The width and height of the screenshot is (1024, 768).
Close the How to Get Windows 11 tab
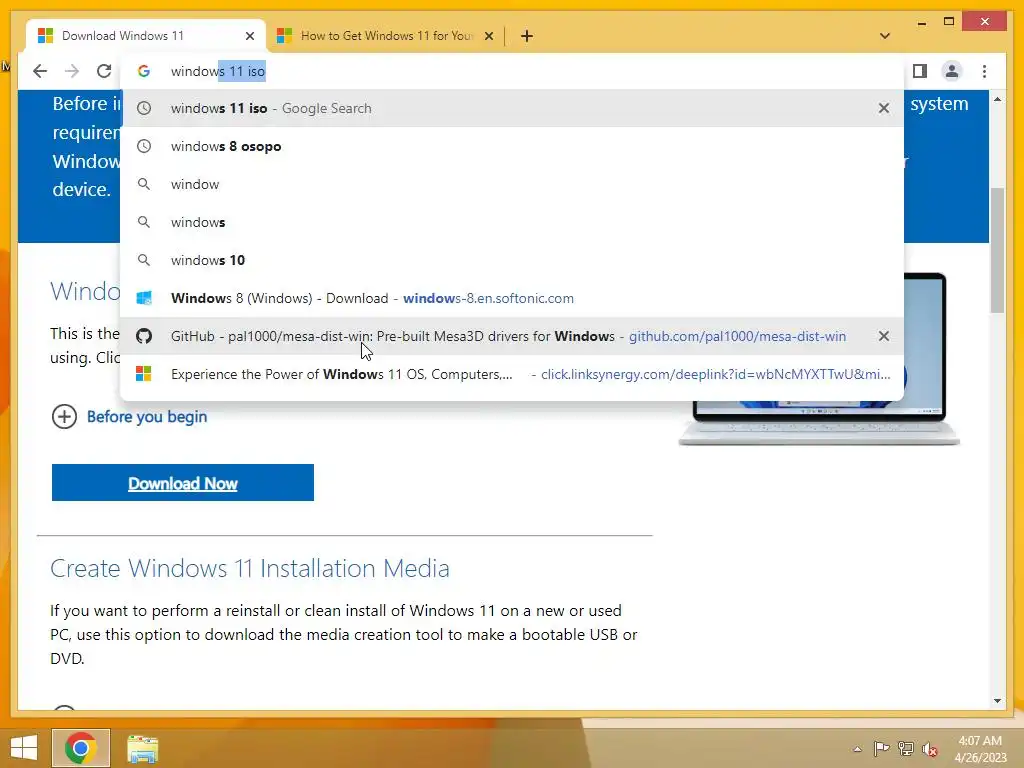[488, 36]
